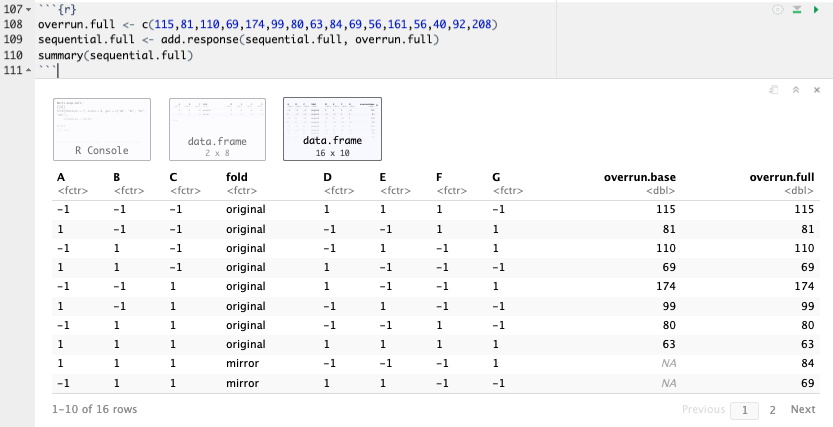Screen dimensions: 833x427
Task: Select R Console output thumbnail
Action: pyautogui.click(x=101, y=129)
